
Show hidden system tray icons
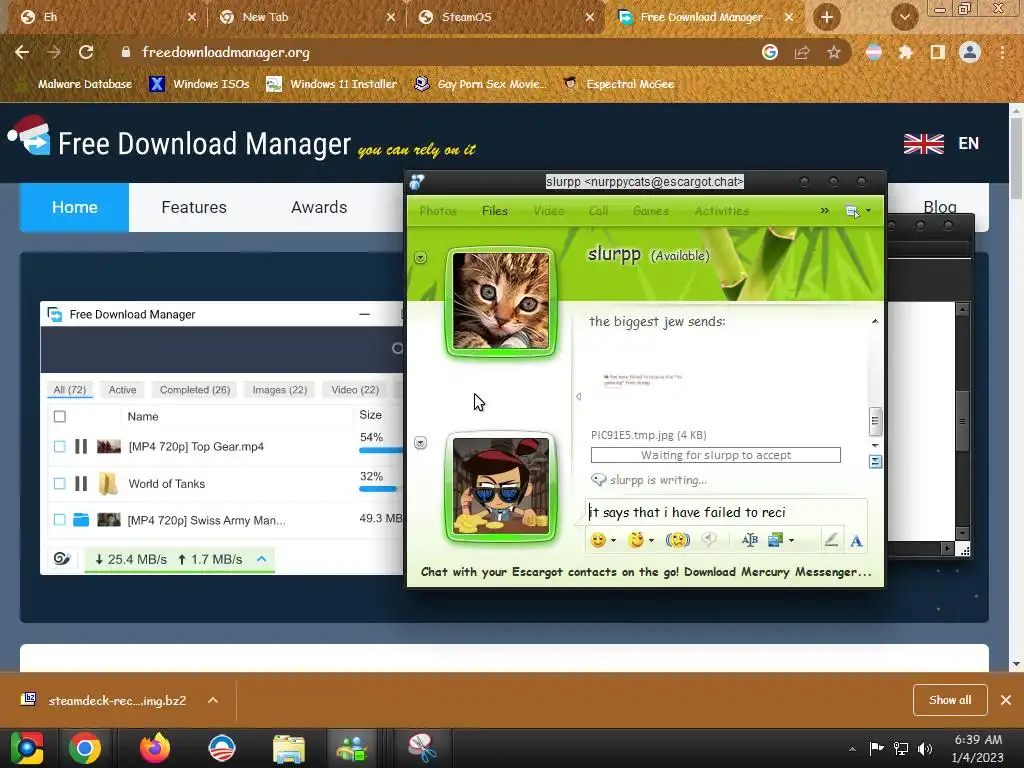click(x=852, y=749)
